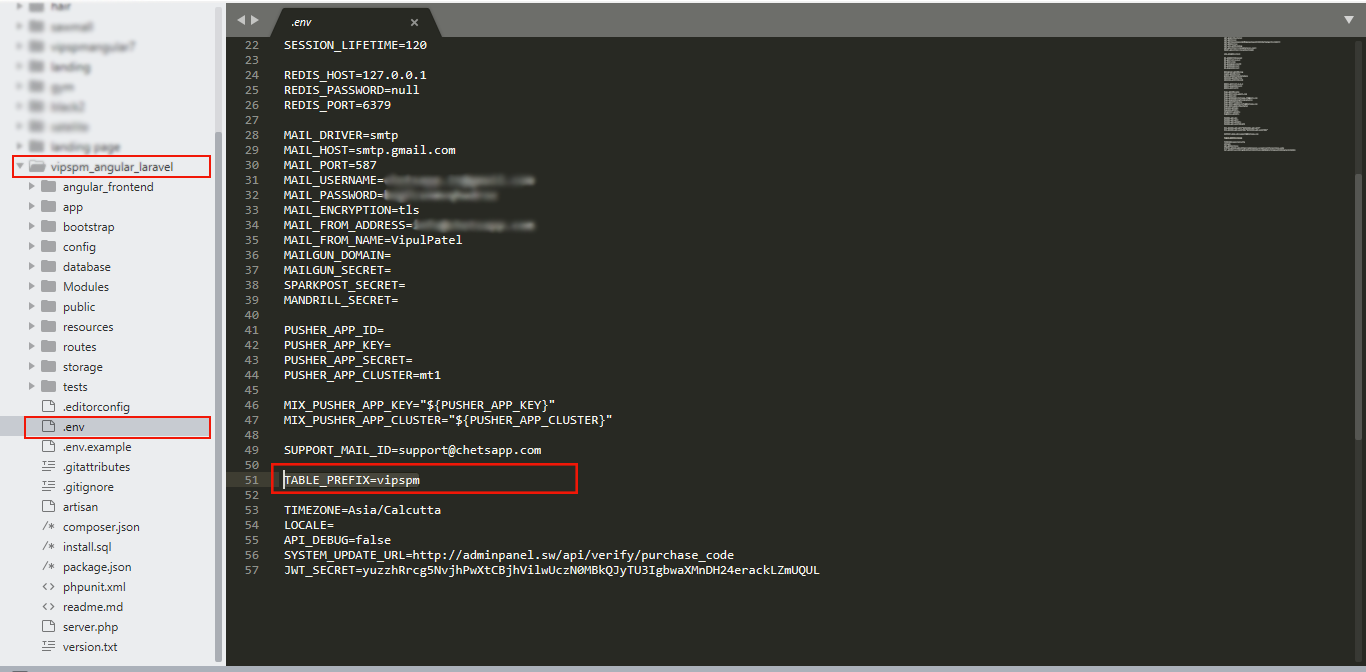Open the server.php file
The image size is (1366, 672).
click(x=90, y=627)
